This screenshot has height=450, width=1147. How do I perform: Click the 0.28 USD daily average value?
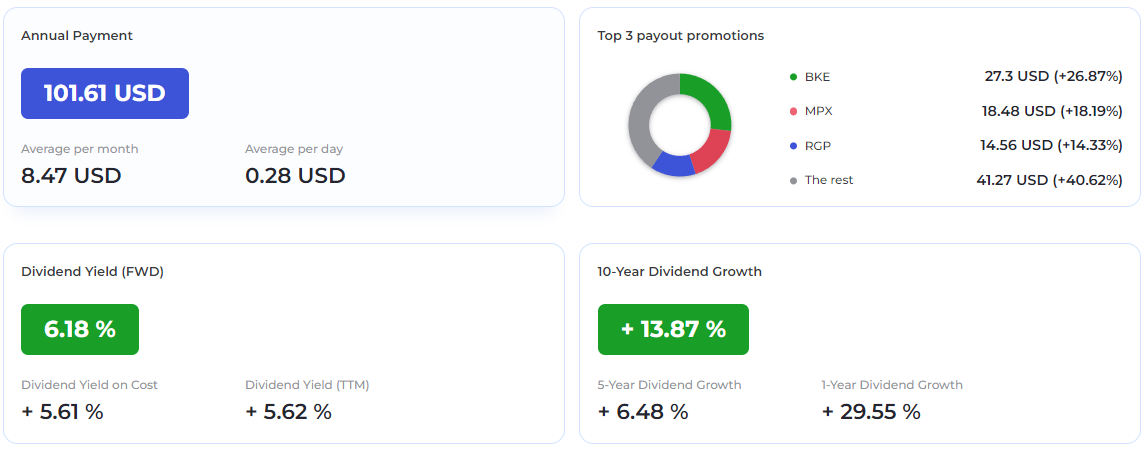click(295, 176)
